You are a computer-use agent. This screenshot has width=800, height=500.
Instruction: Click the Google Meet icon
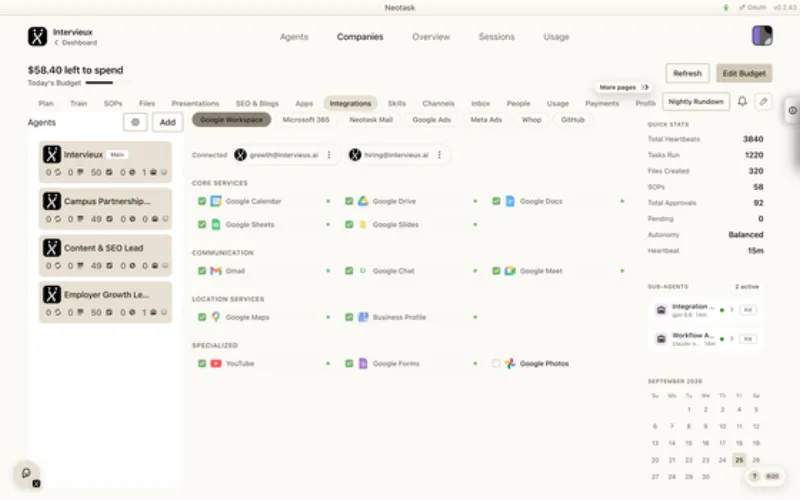(x=510, y=271)
